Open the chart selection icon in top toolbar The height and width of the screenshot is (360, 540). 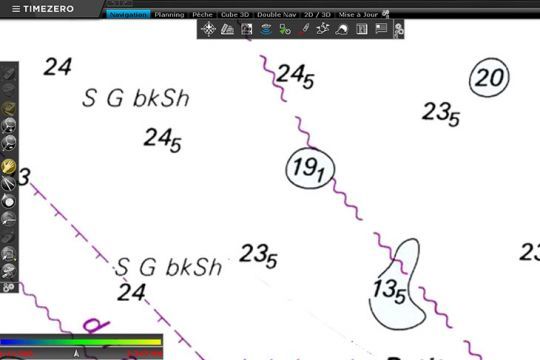227,29
